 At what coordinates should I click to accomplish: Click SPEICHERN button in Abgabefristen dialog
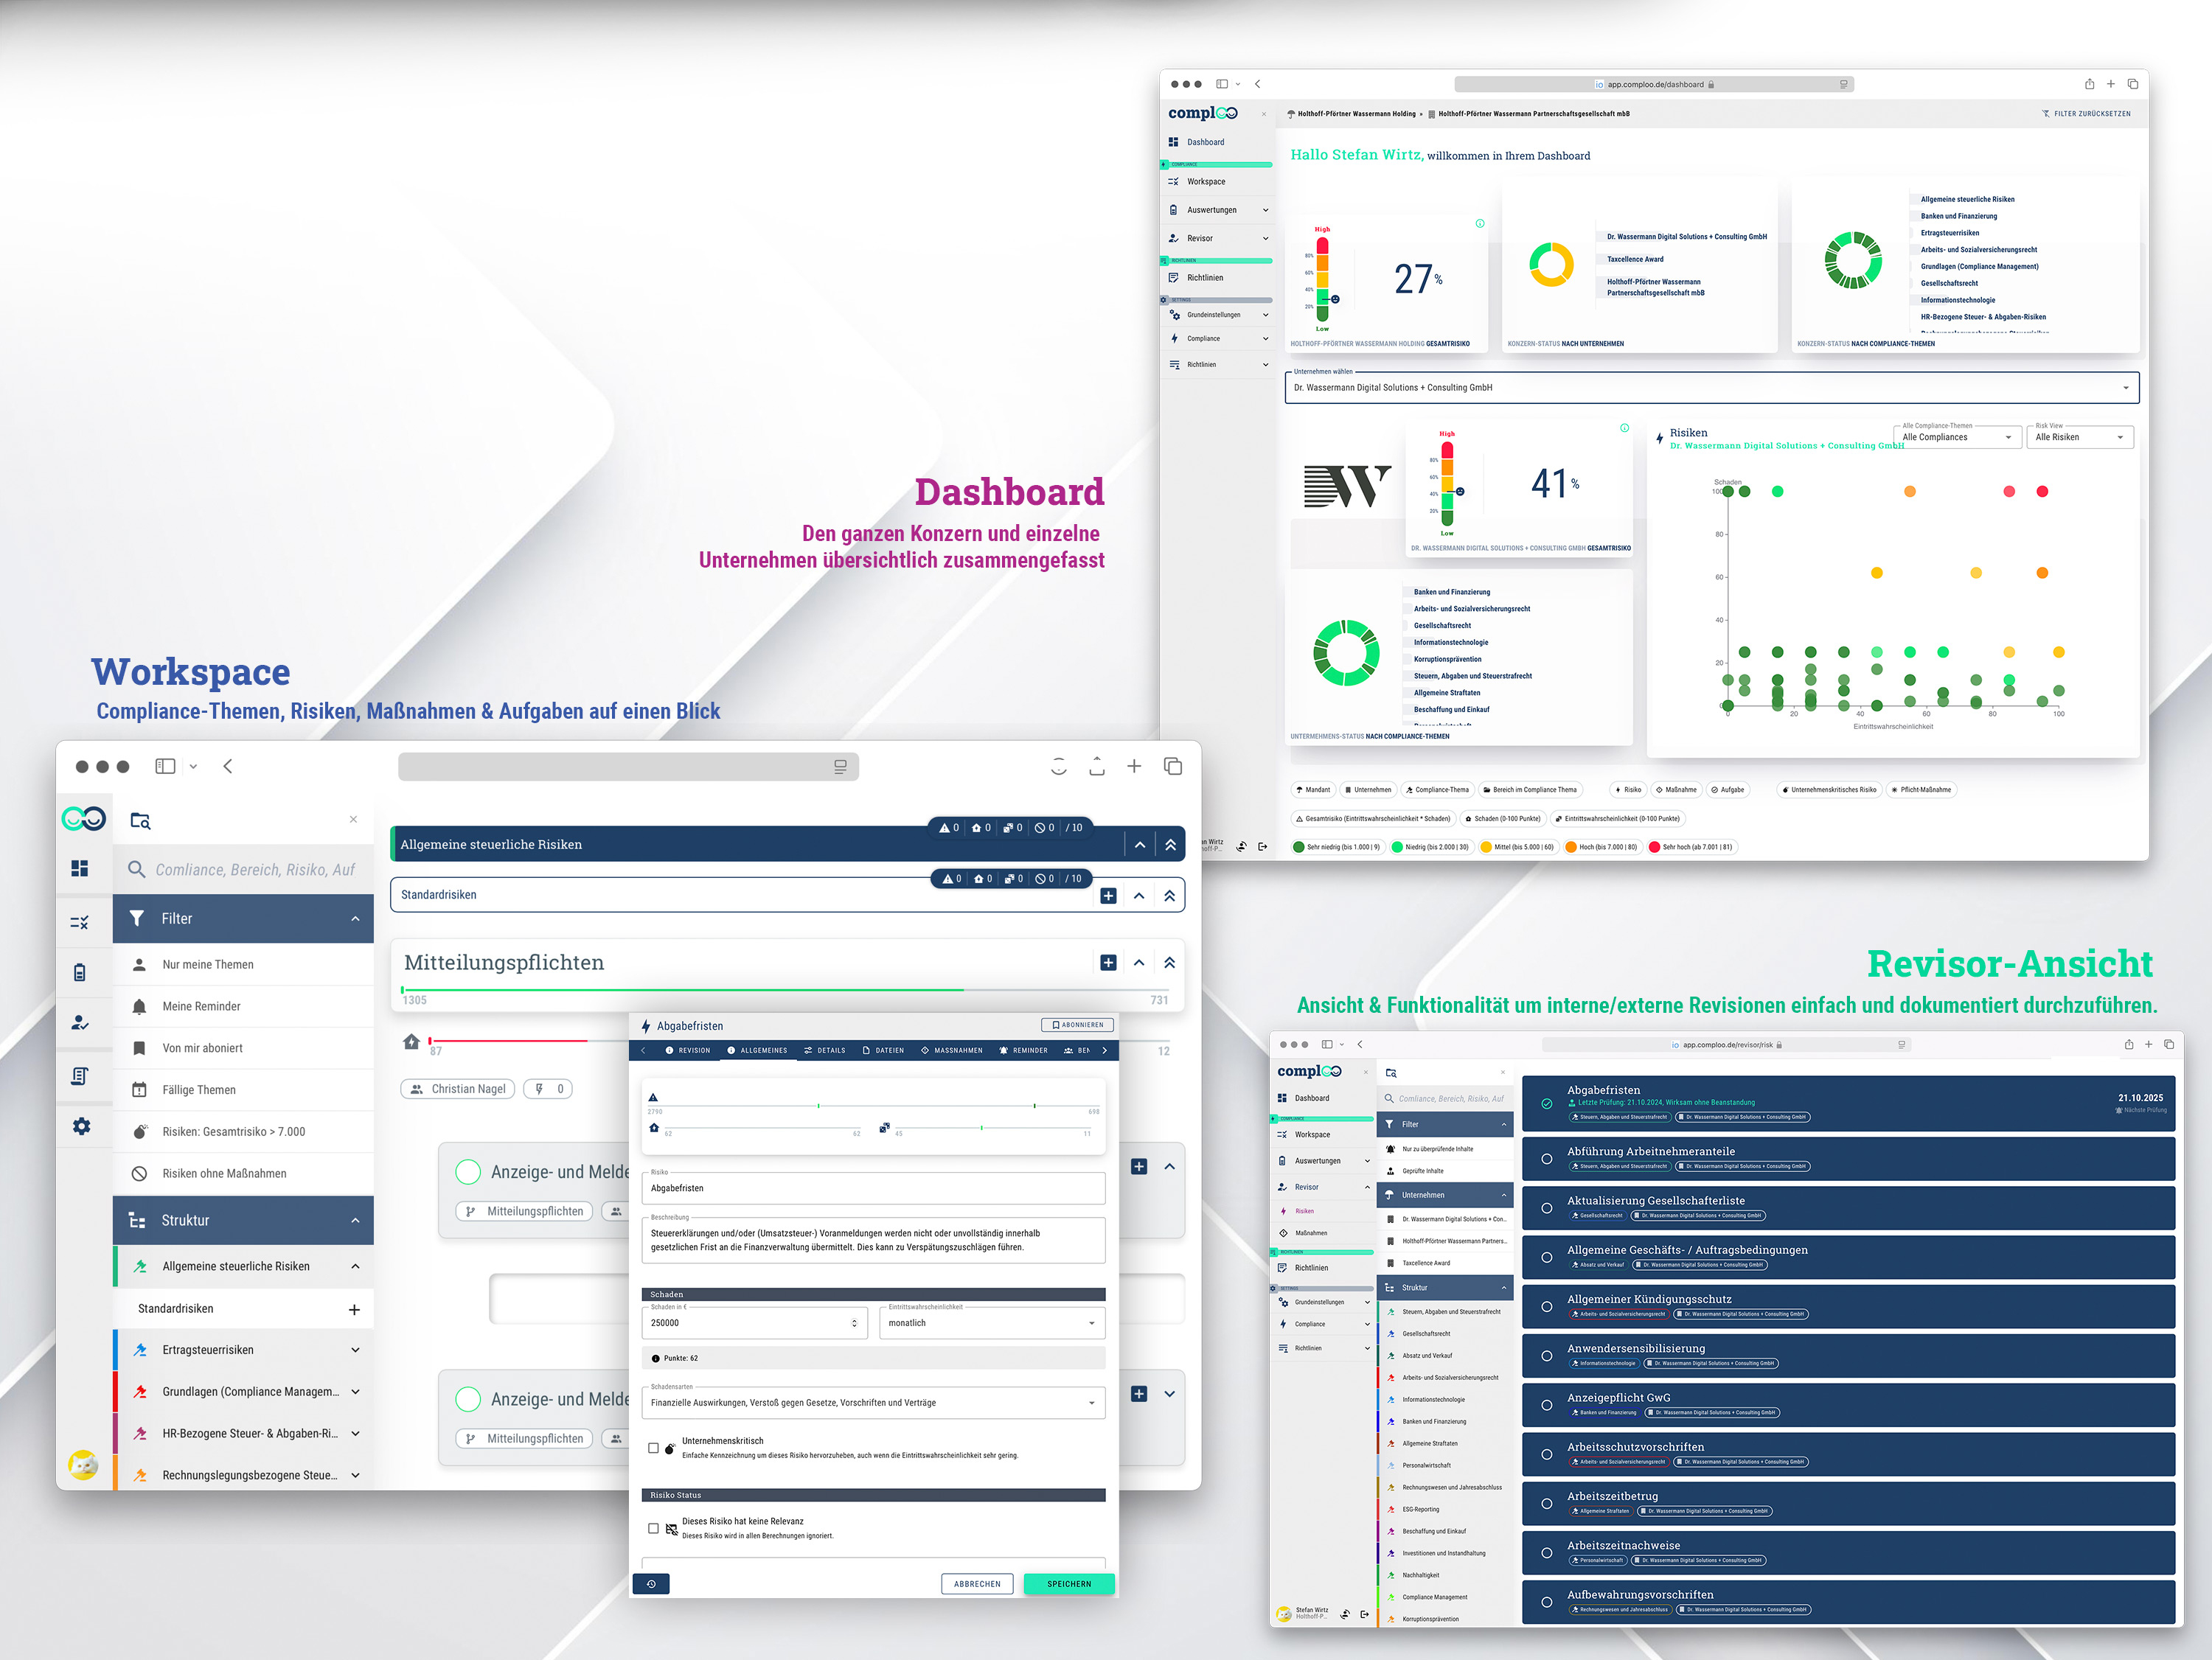click(1069, 1584)
